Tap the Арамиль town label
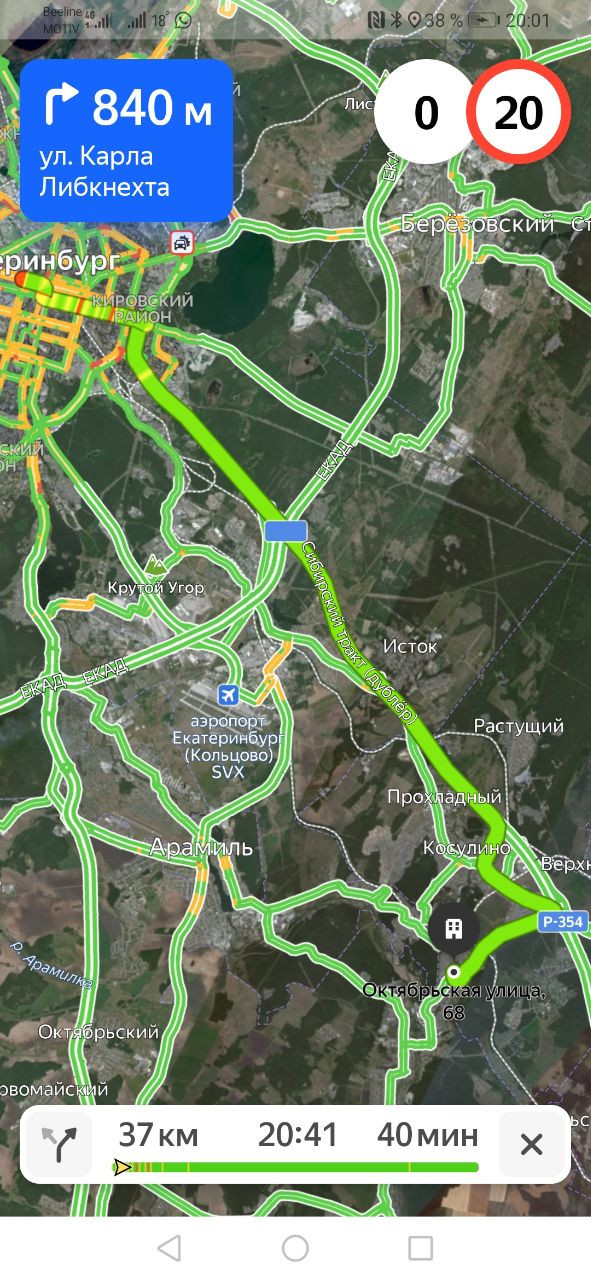591x1280 pixels. pos(201,847)
